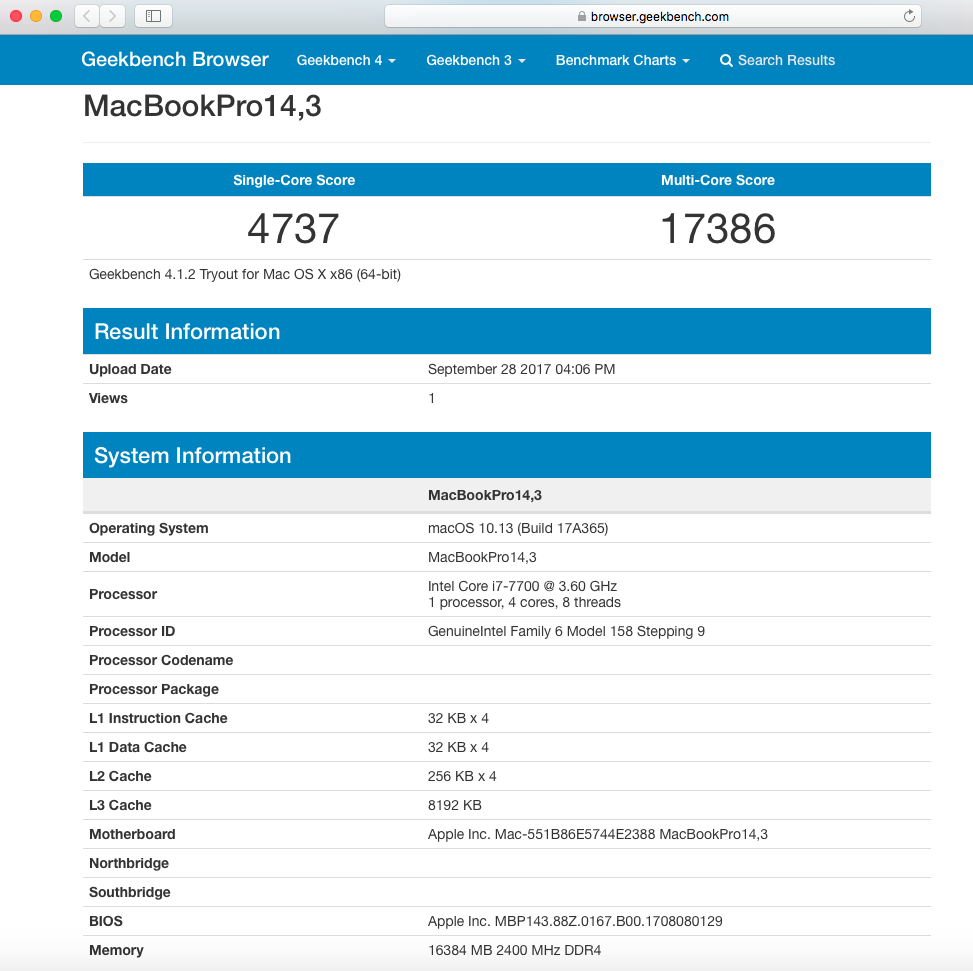This screenshot has height=971, width=973.
Task: Click the 1 processor, 4 cores, 8 threads text
Action: click(524, 602)
